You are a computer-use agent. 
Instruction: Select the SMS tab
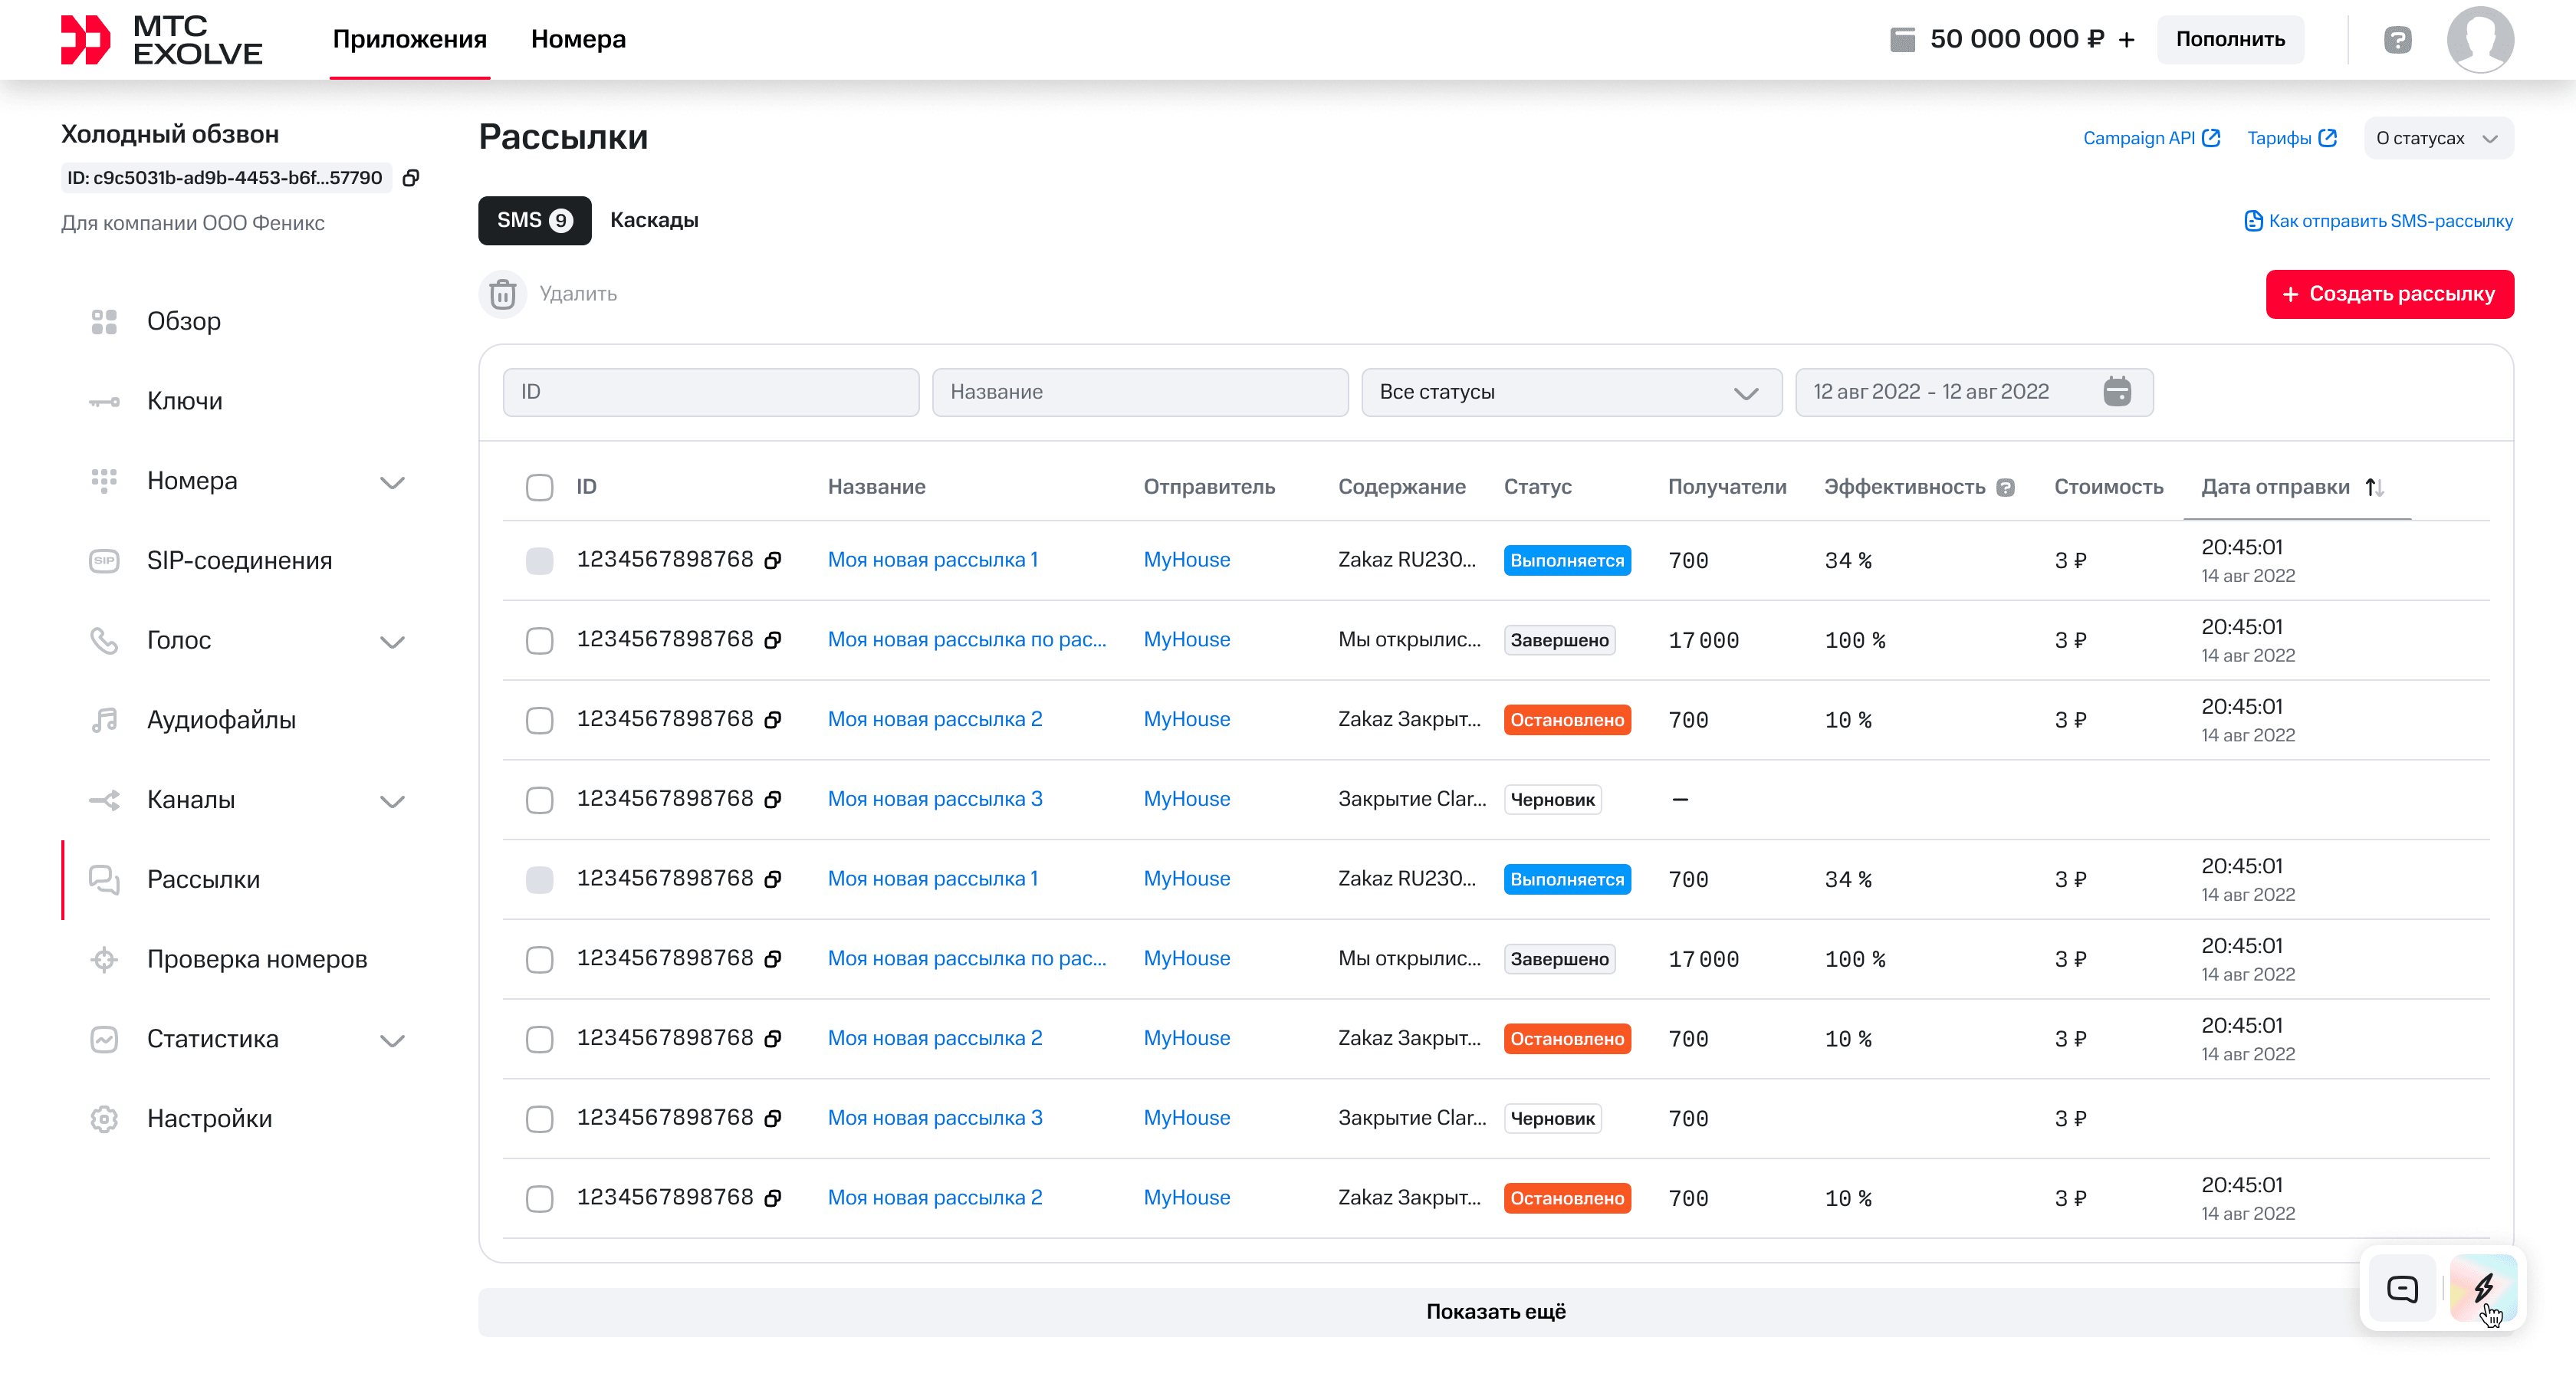tap(534, 220)
